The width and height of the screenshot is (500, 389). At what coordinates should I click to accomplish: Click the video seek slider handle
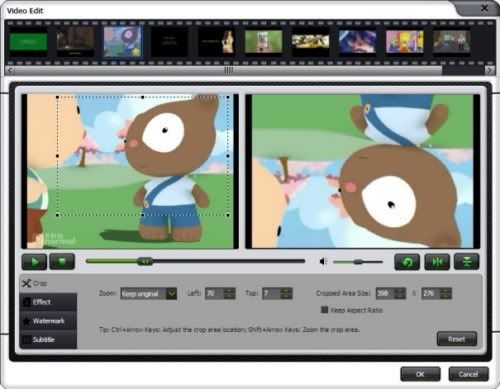click(x=145, y=261)
